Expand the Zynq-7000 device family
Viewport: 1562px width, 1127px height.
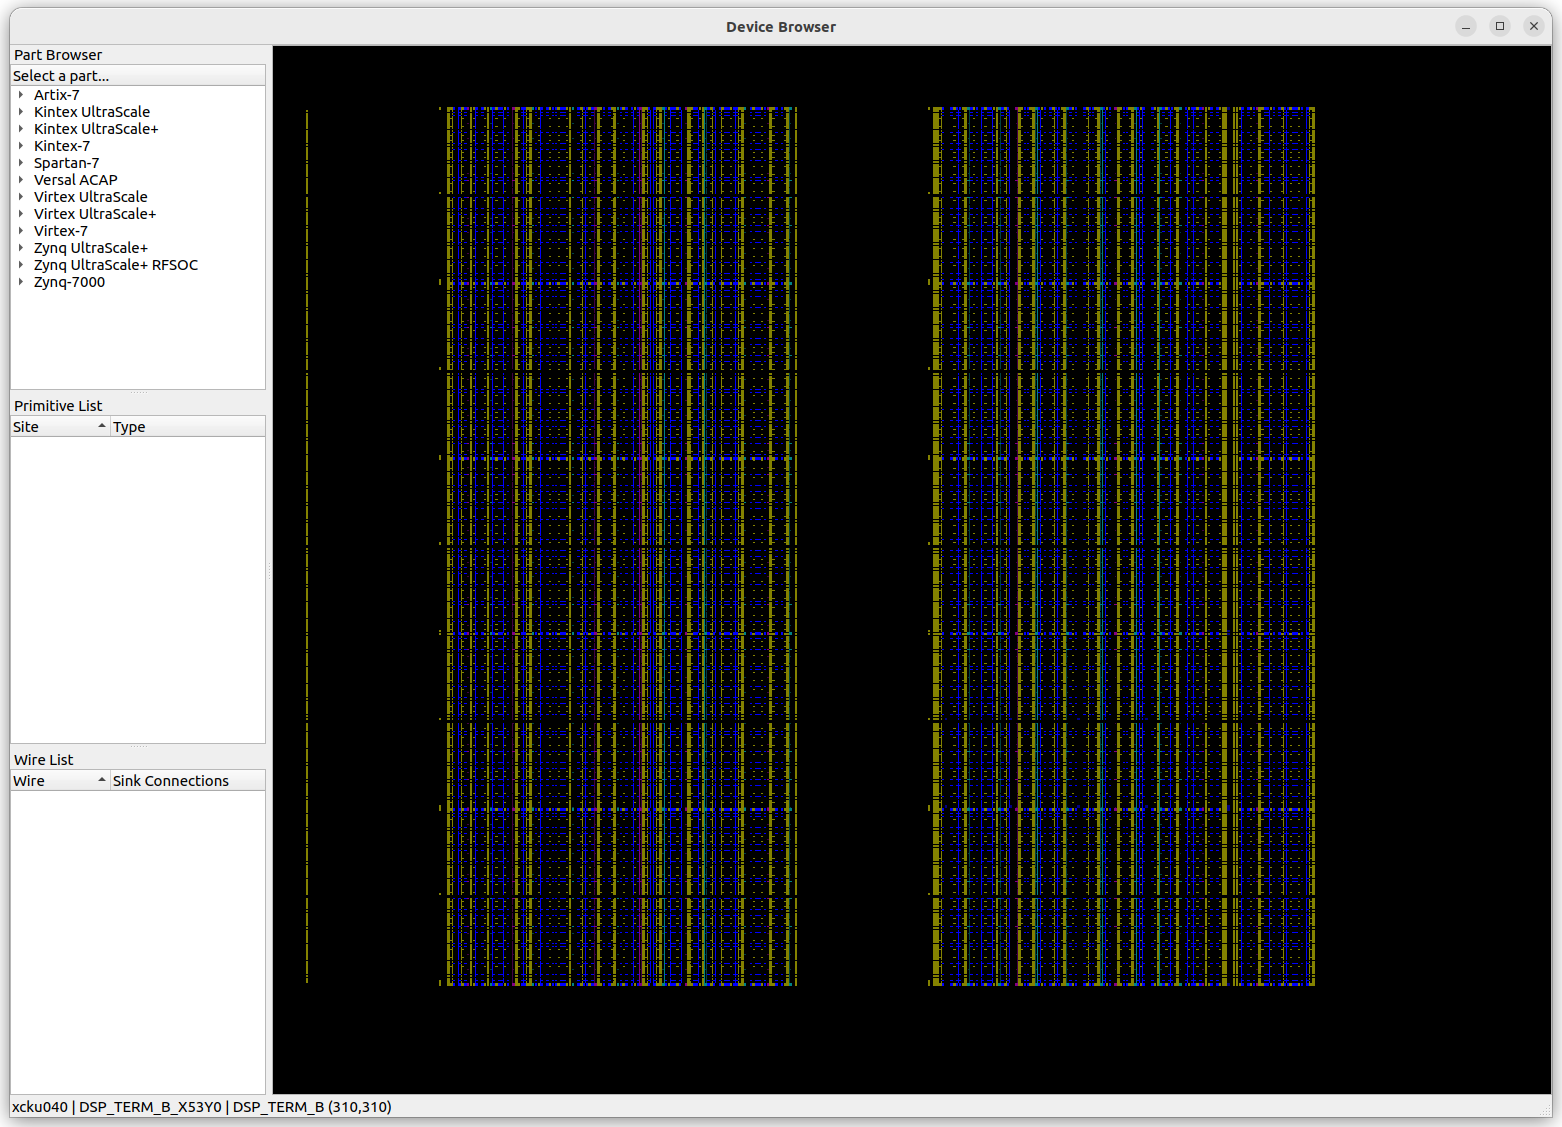click(21, 281)
